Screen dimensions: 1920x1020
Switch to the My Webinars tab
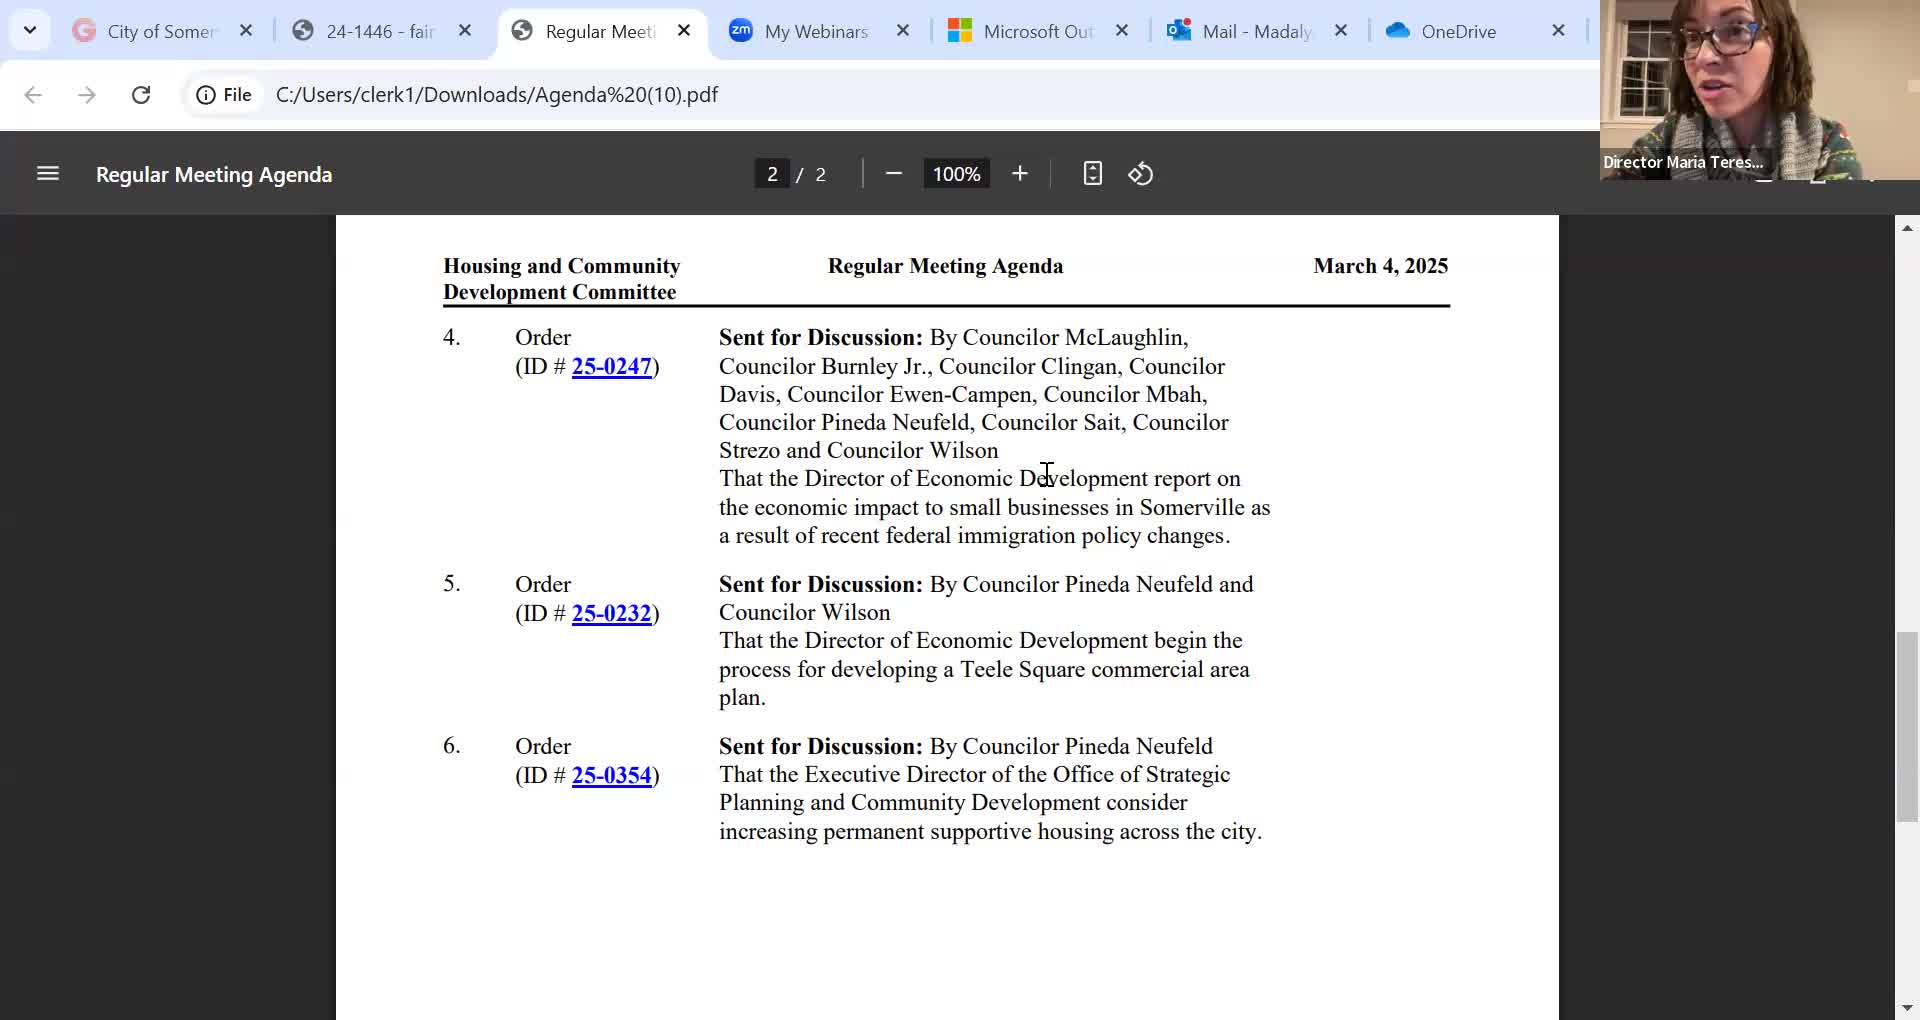point(816,31)
